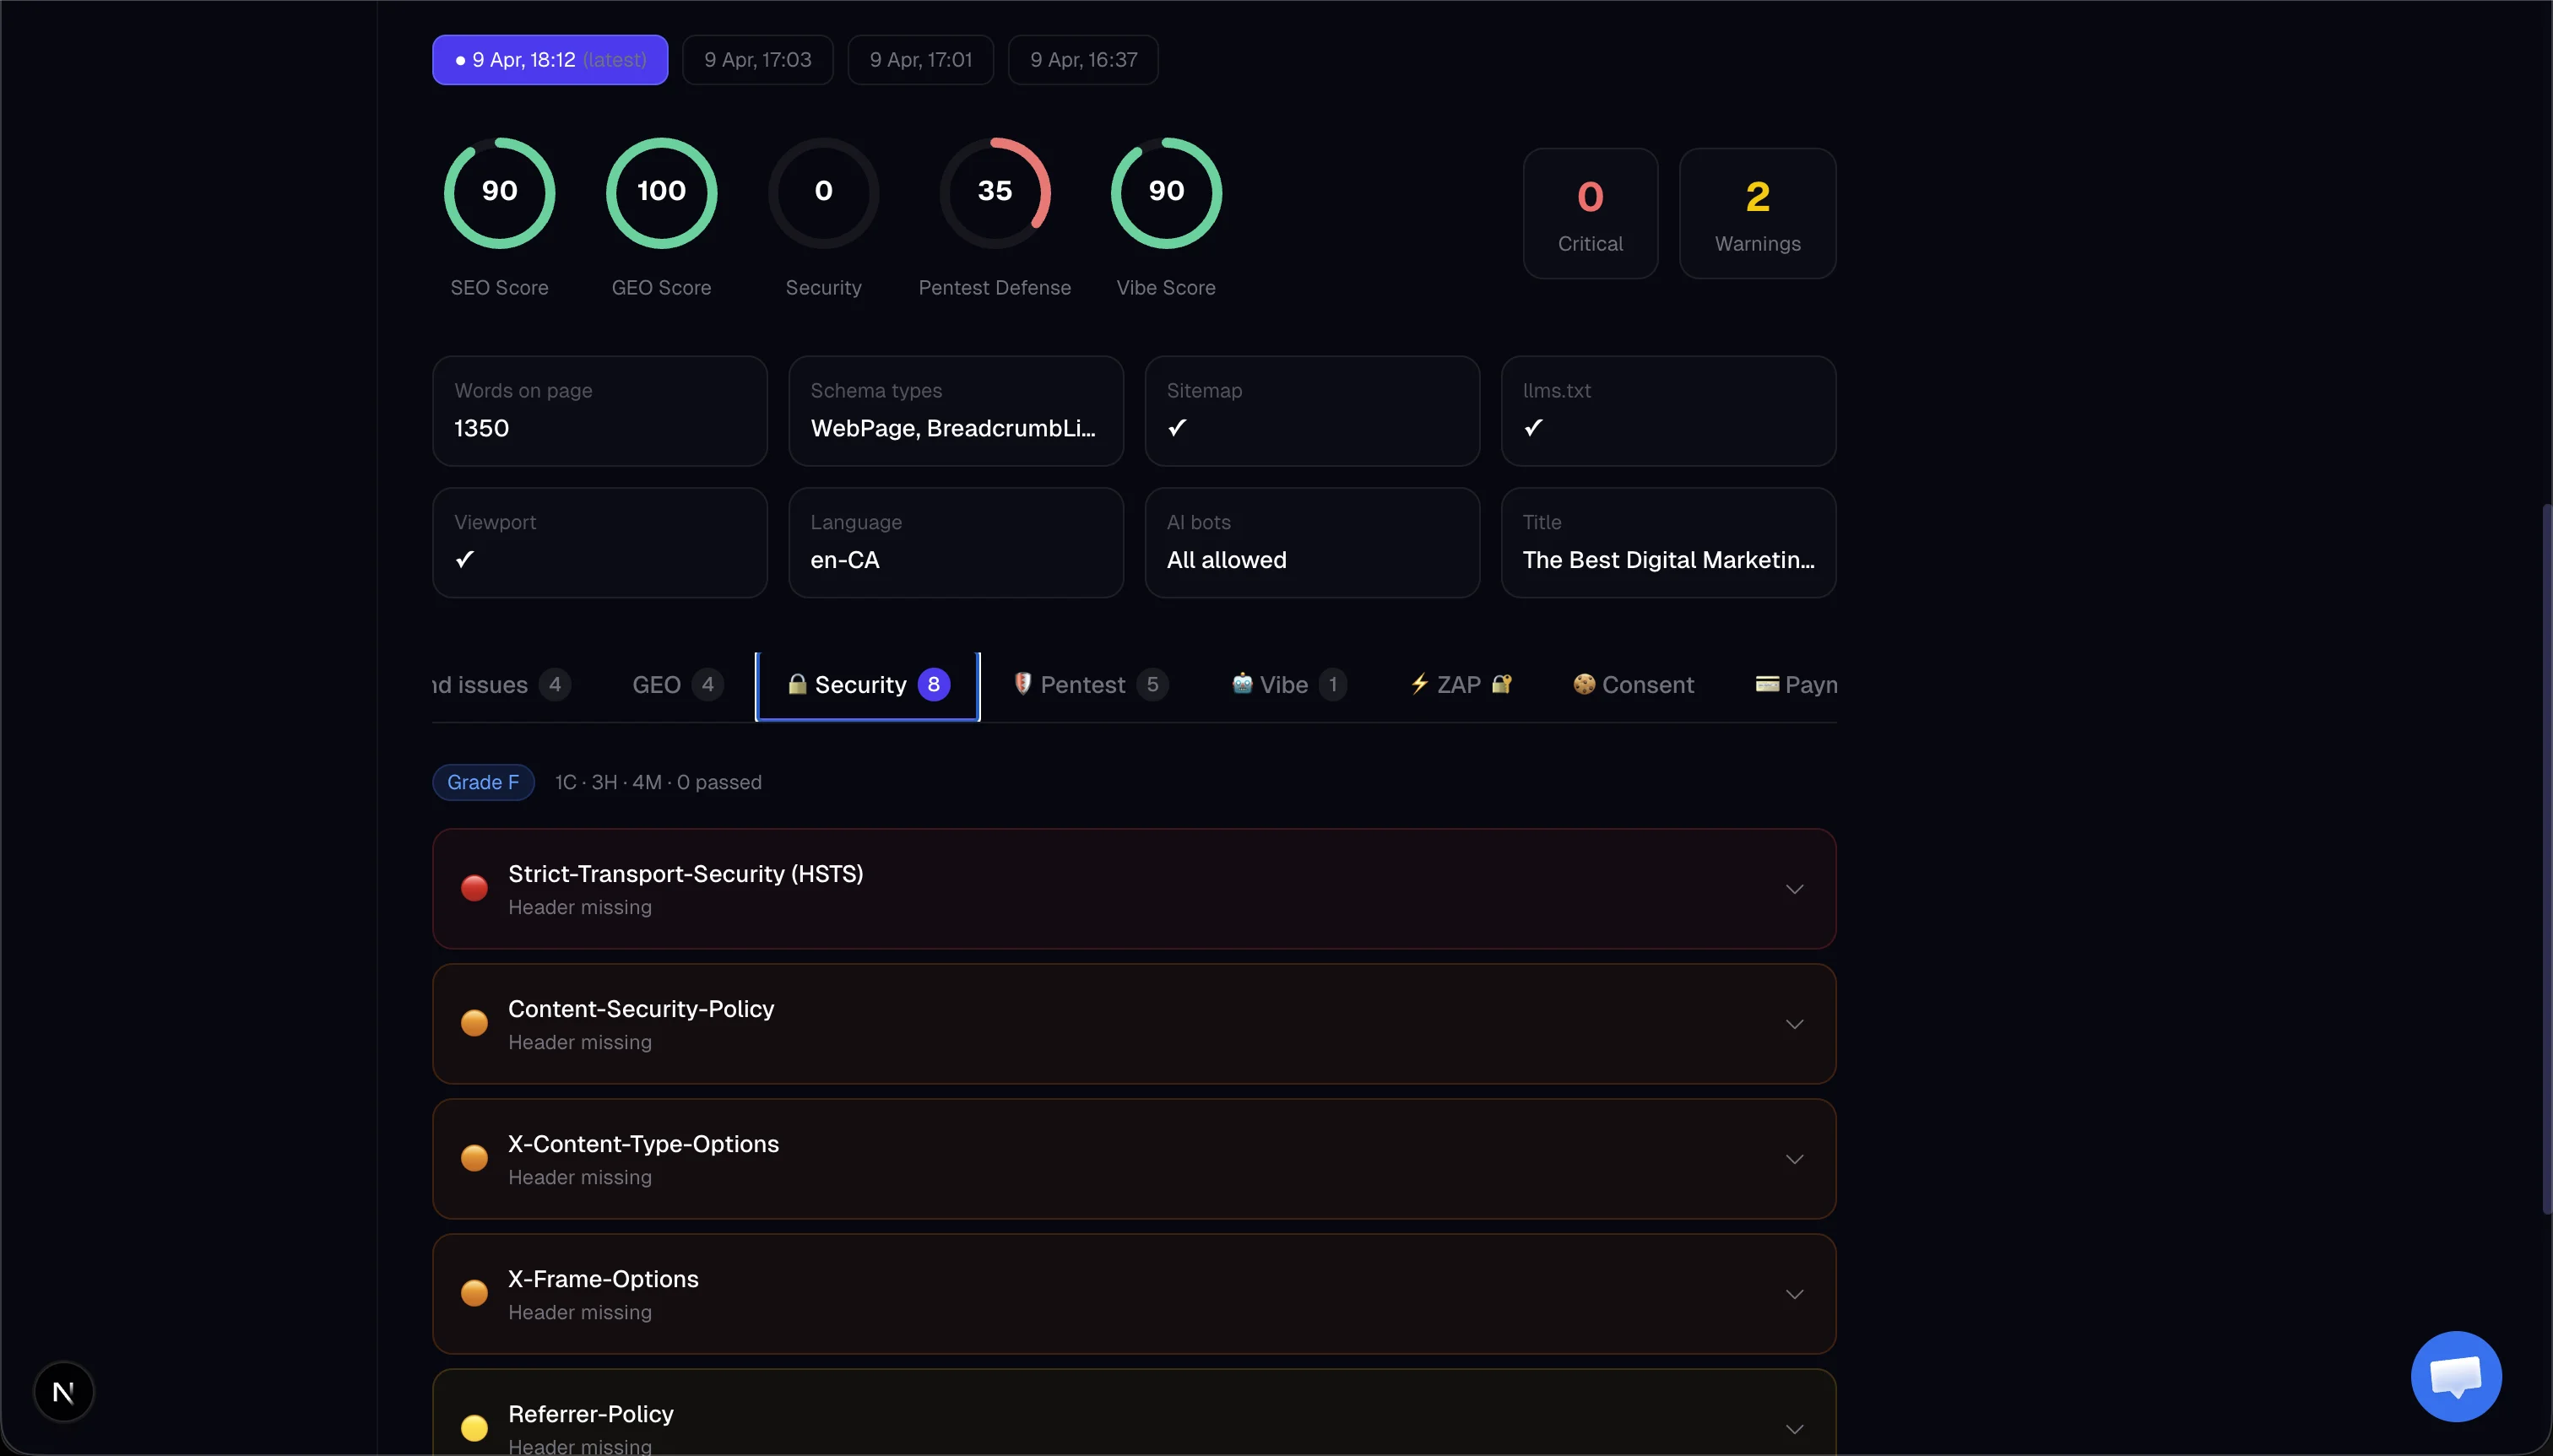
Task: Click the red HSTS severity dot
Action: pyautogui.click(x=474, y=888)
